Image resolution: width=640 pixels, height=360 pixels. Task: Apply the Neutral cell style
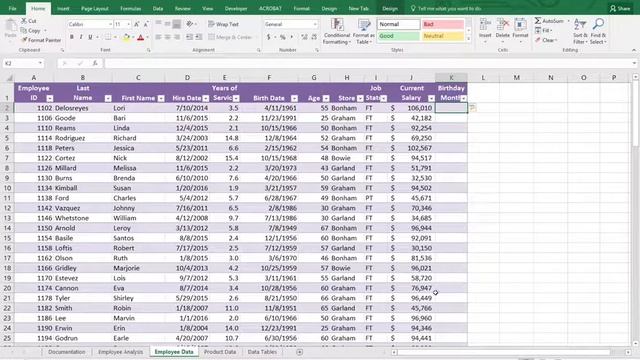click(x=443, y=36)
